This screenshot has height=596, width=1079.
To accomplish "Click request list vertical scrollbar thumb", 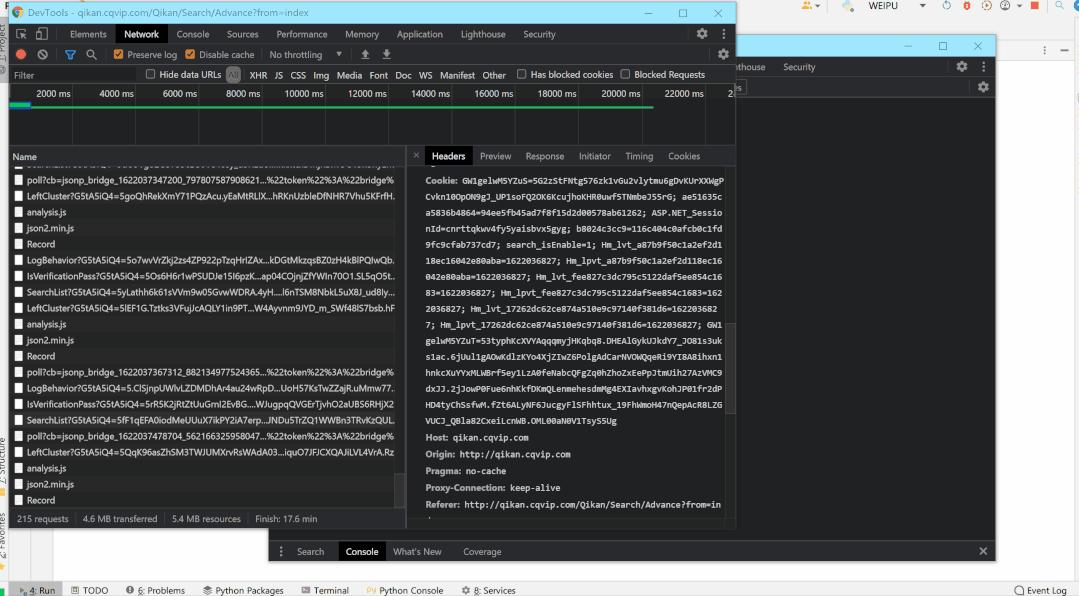I will click(x=400, y=490).
